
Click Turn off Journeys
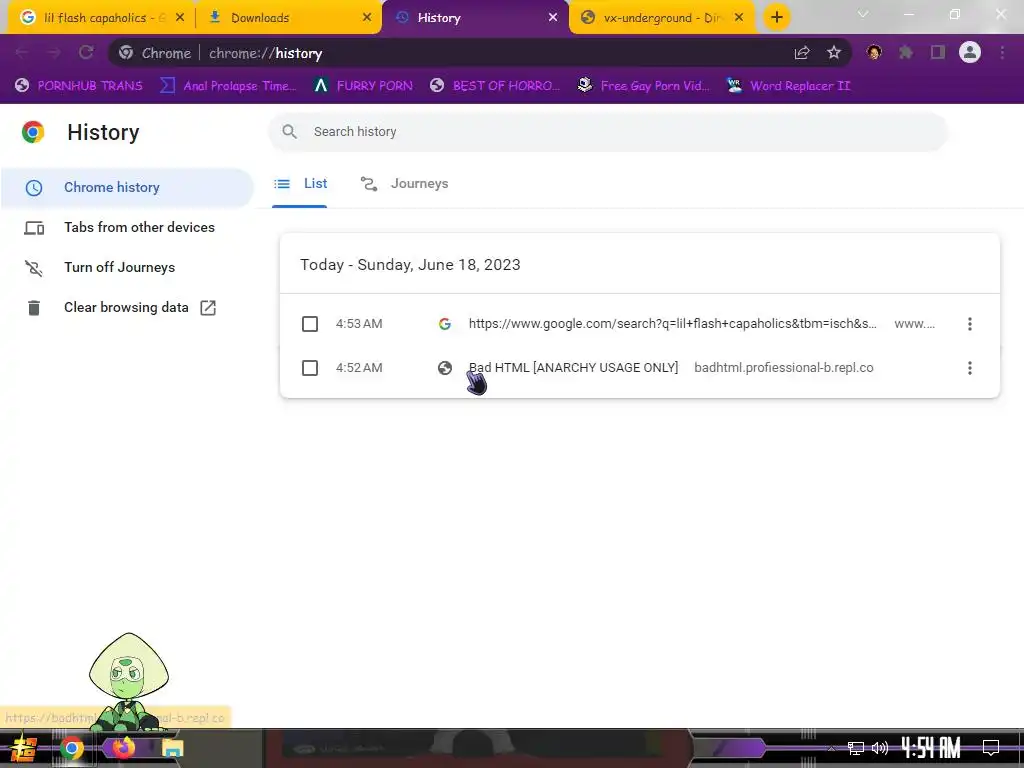pos(127,267)
